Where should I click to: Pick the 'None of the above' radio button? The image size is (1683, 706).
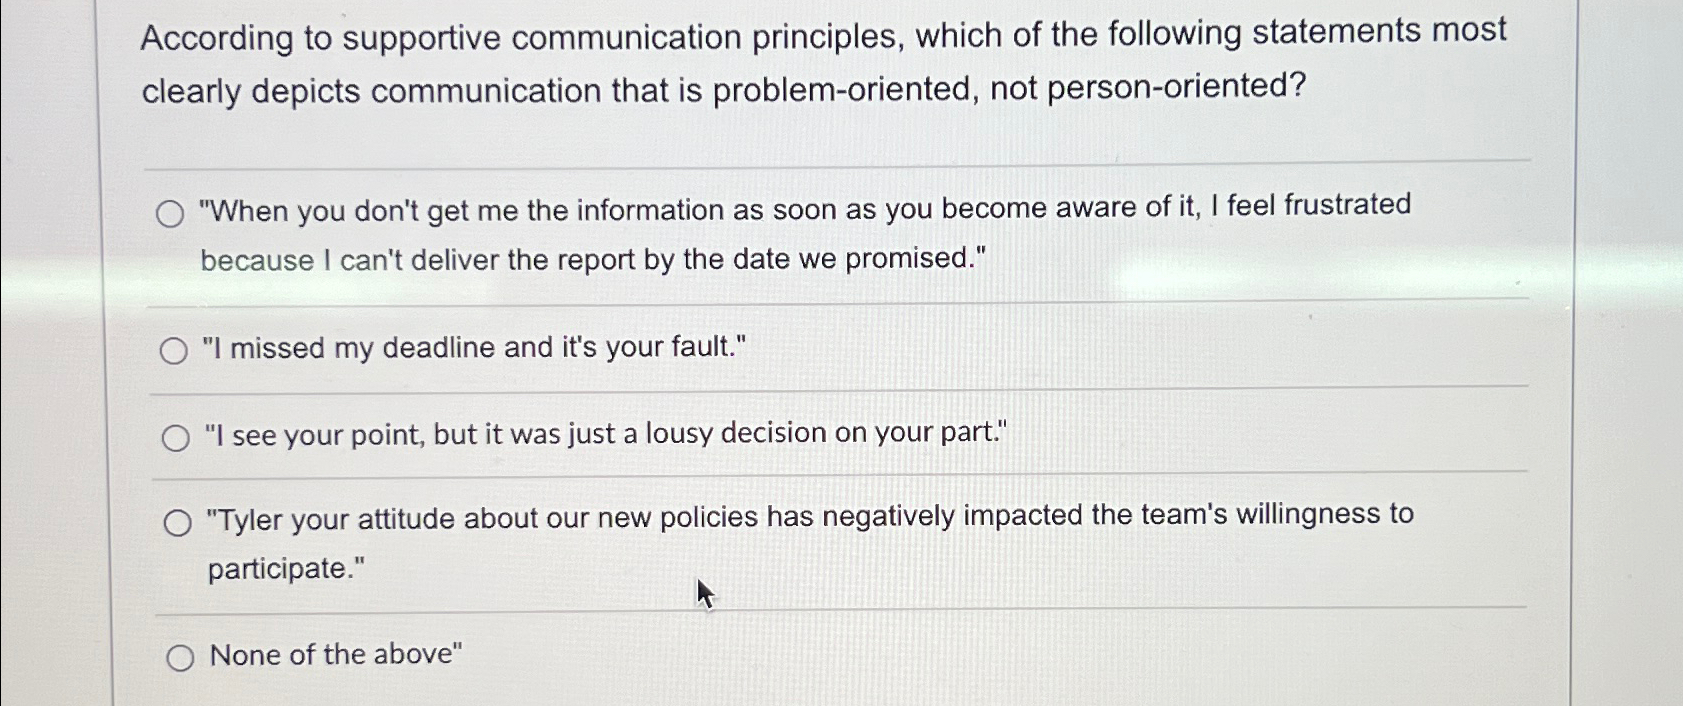pos(181,657)
